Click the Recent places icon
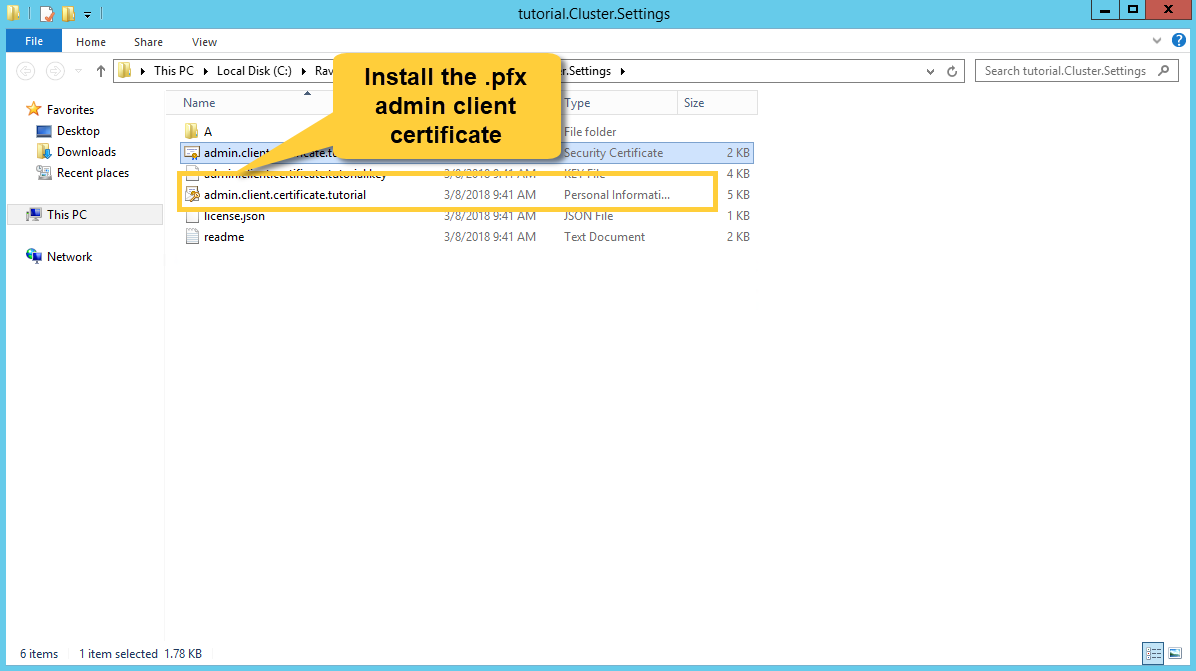1196x671 pixels. coord(44,172)
